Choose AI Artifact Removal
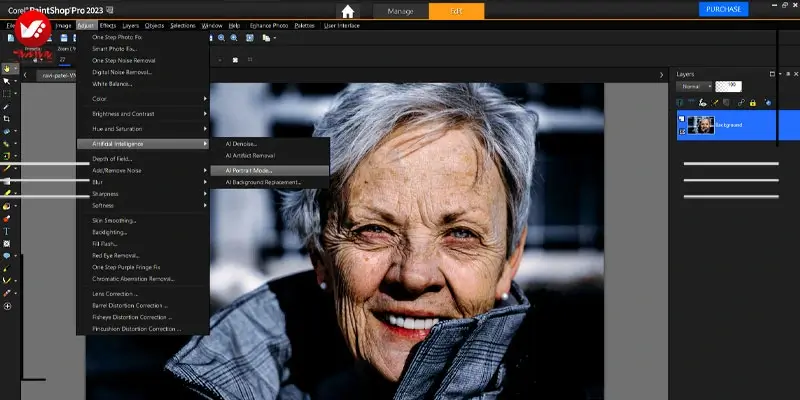 [x=269, y=156]
